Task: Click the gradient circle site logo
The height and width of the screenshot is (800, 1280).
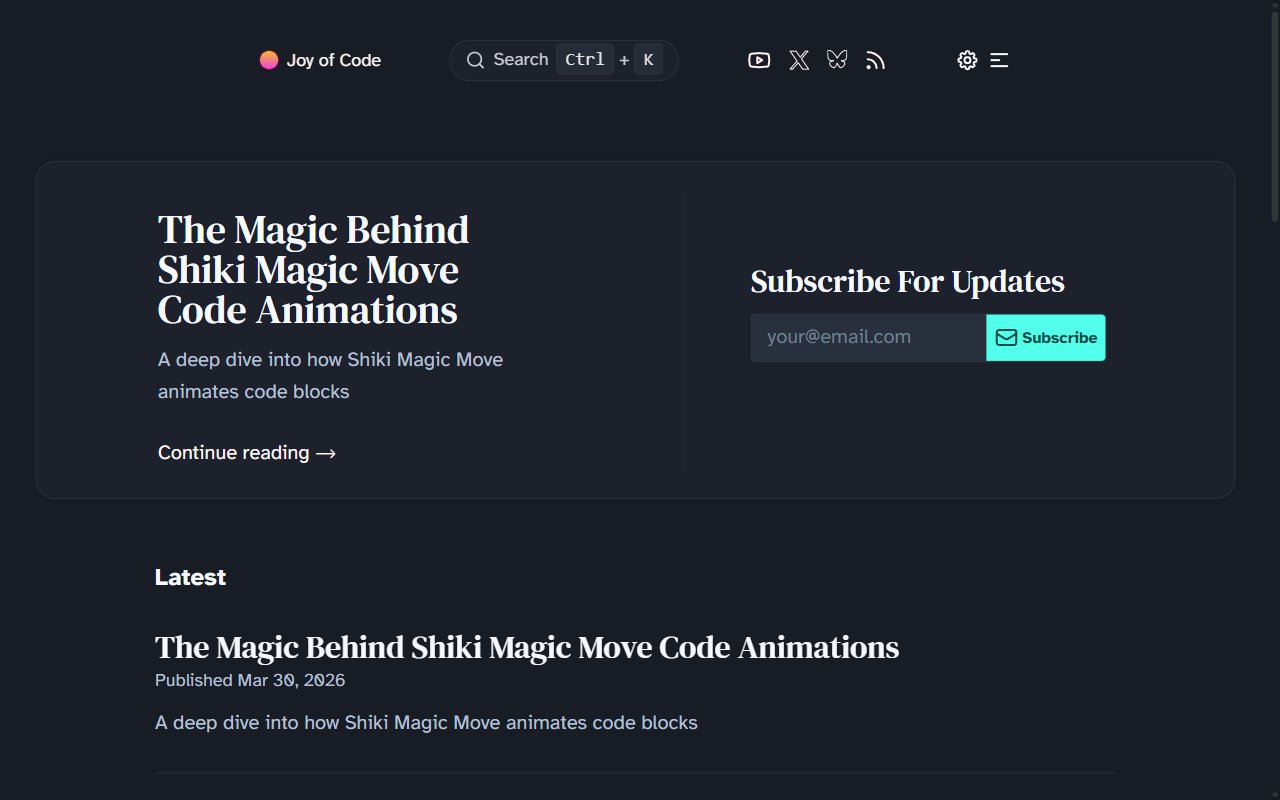Action: [x=269, y=60]
